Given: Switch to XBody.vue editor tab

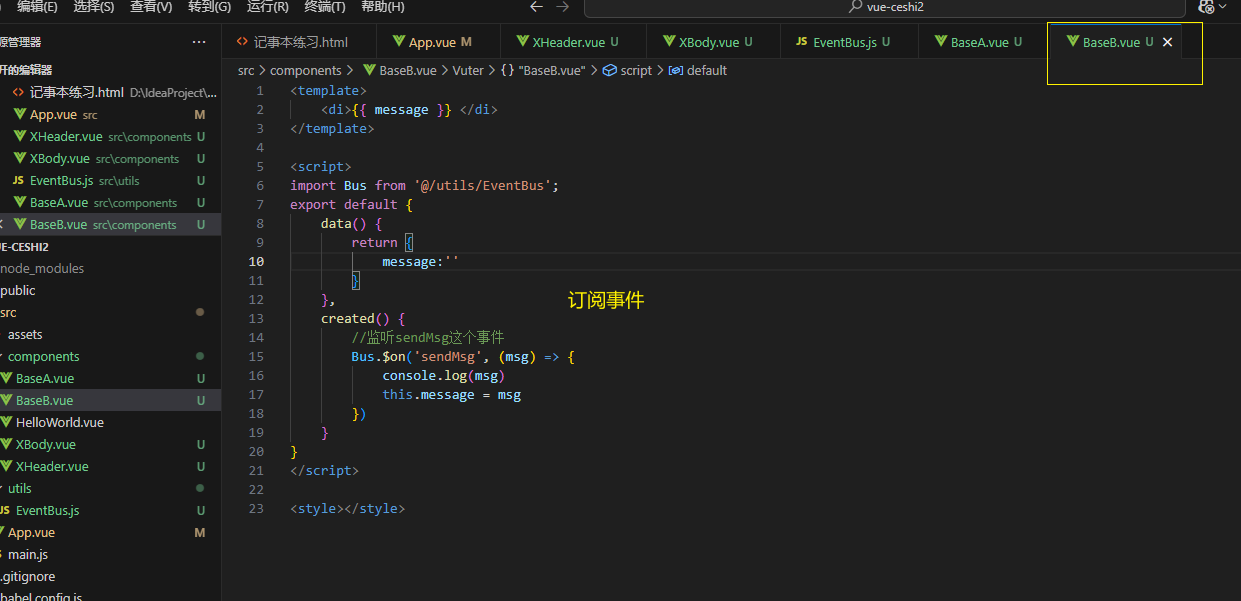Looking at the screenshot, I should pos(715,42).
